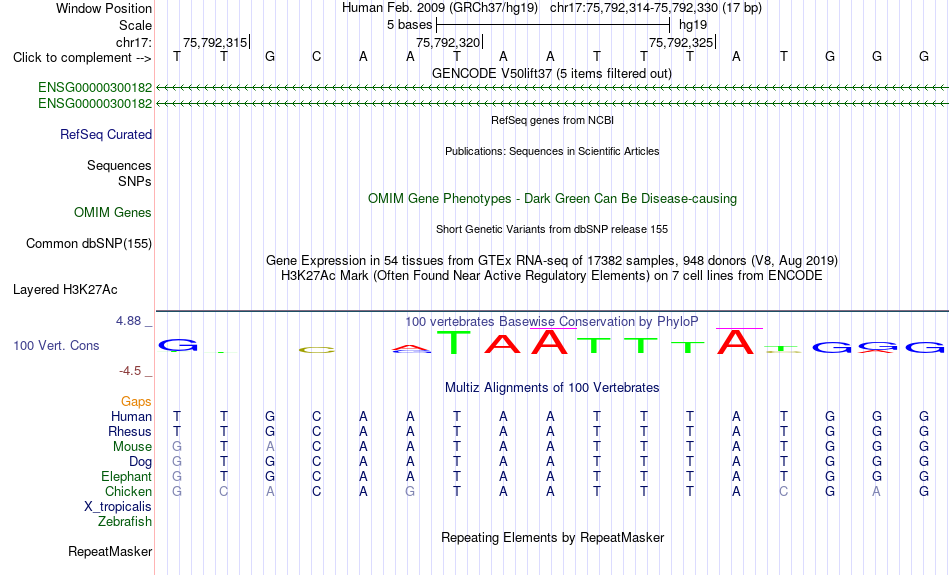Image resolution: width=950 pixels, height=575 pixels.
Task: Click the orange Gaps row label
Action: (x=136, y=401)
